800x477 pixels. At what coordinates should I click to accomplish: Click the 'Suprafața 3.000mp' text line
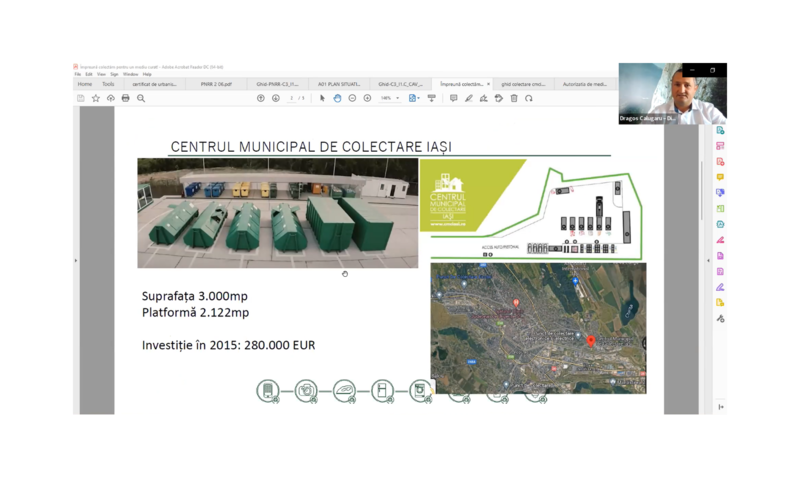point(194,296)
